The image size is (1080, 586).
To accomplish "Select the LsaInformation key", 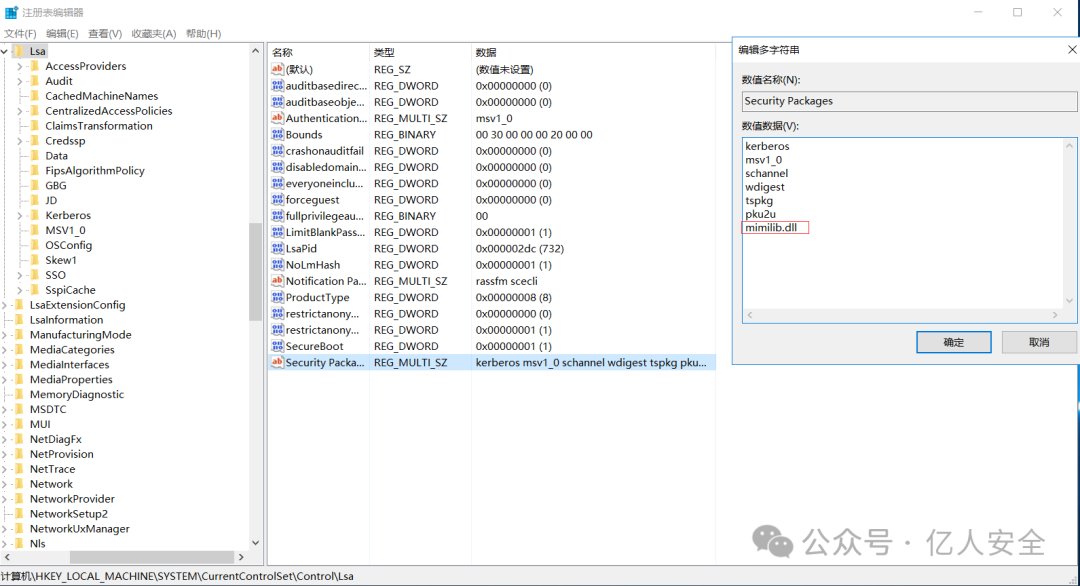I will (66, 320).
